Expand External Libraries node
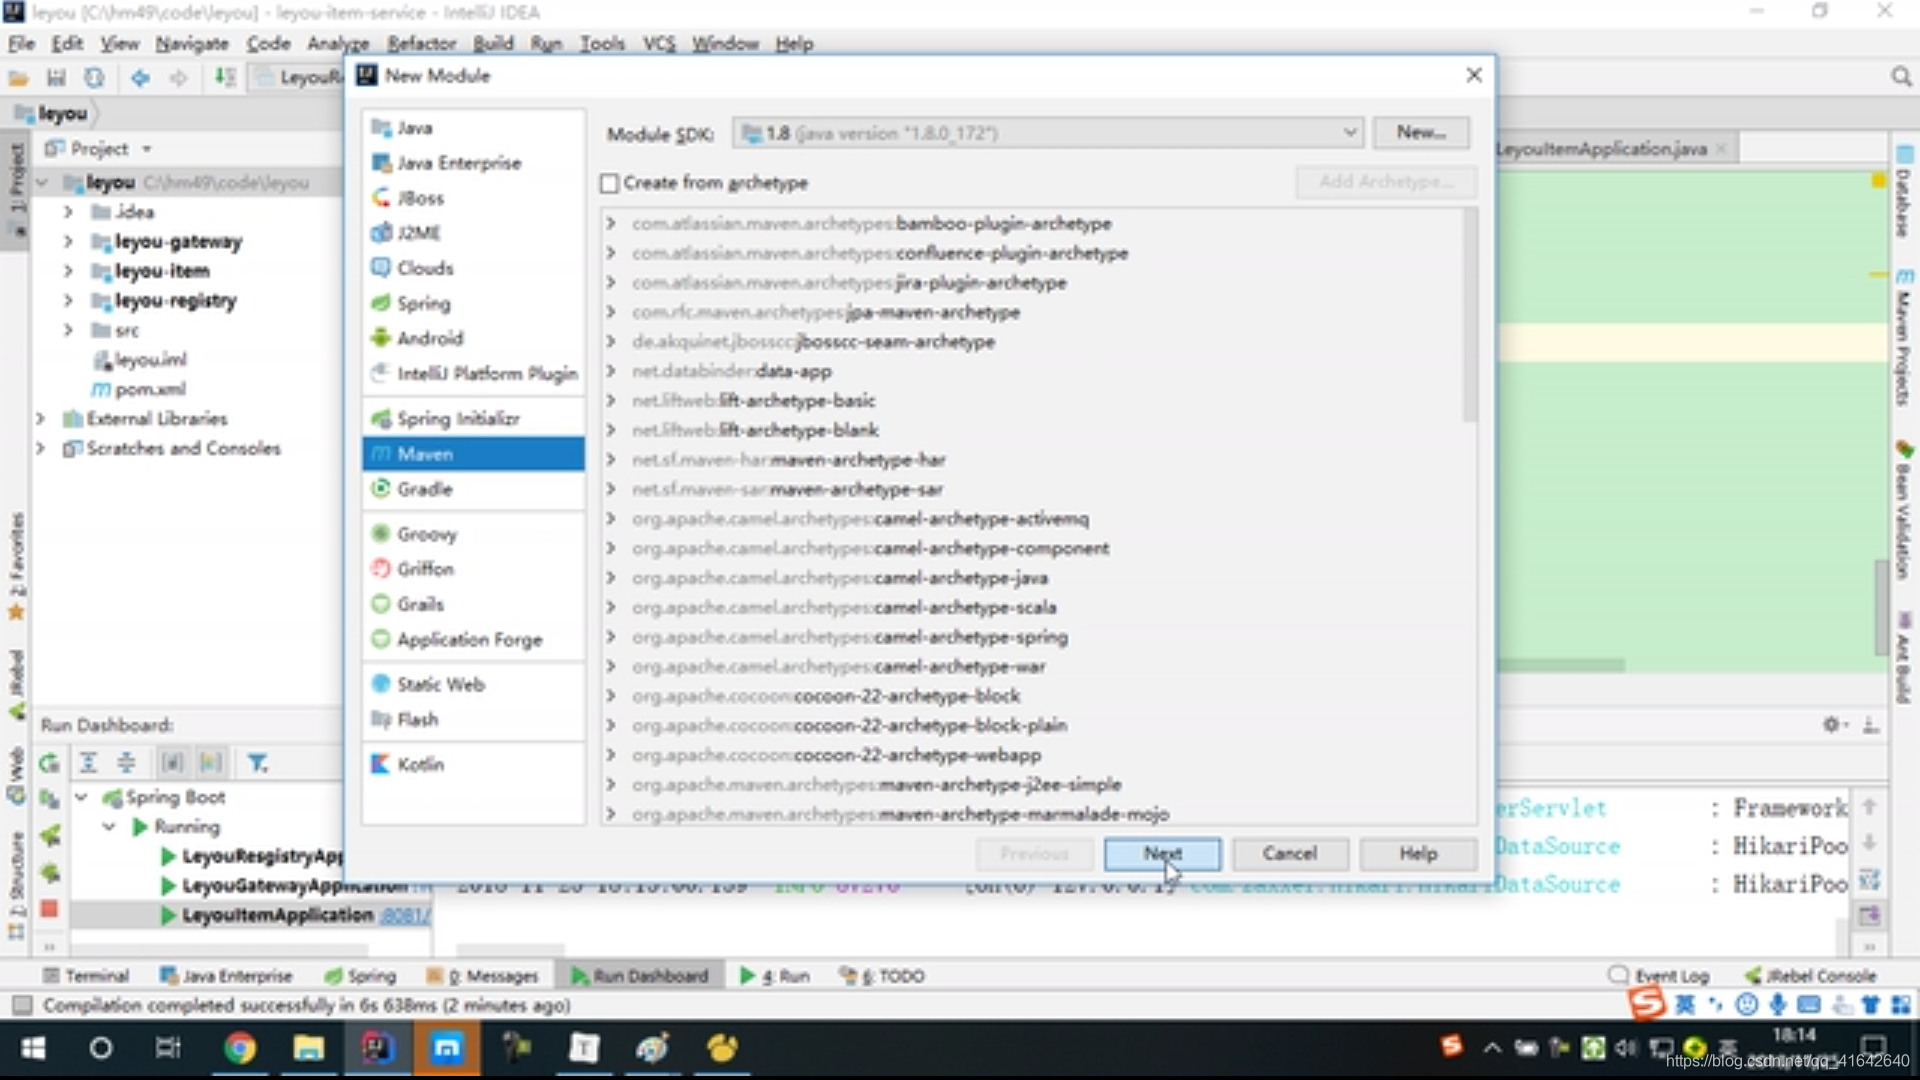The height and width of the screenshot is (1080, 1920). click(40, 418)
